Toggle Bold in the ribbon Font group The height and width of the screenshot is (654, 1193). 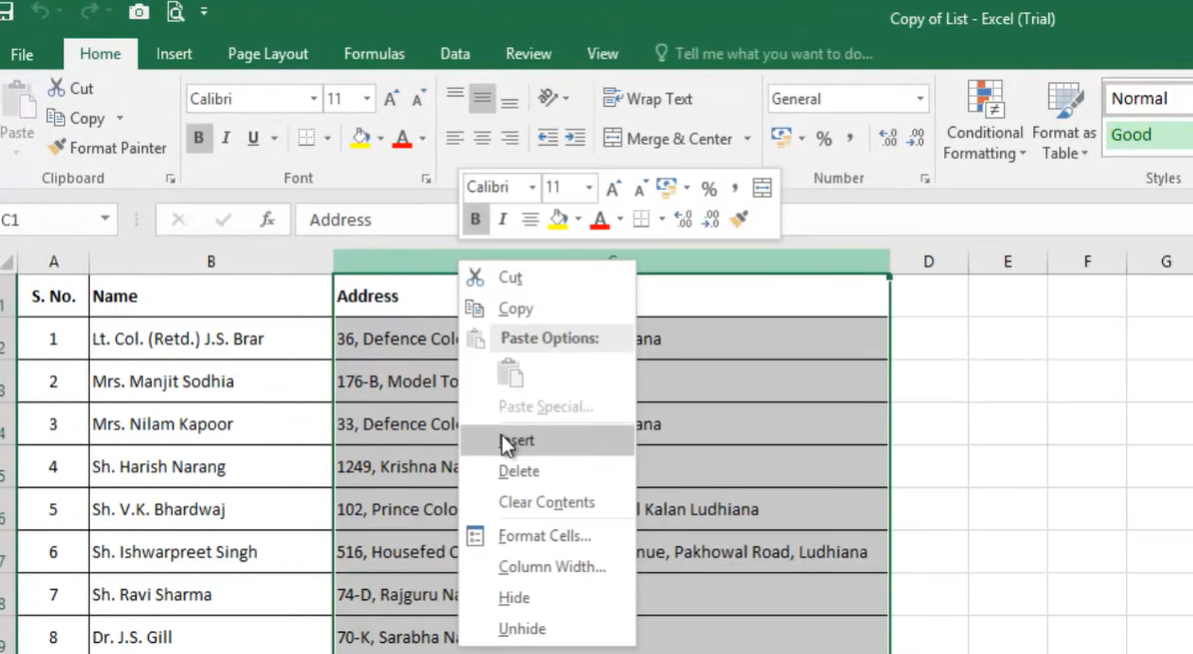(x=199, y=138)
